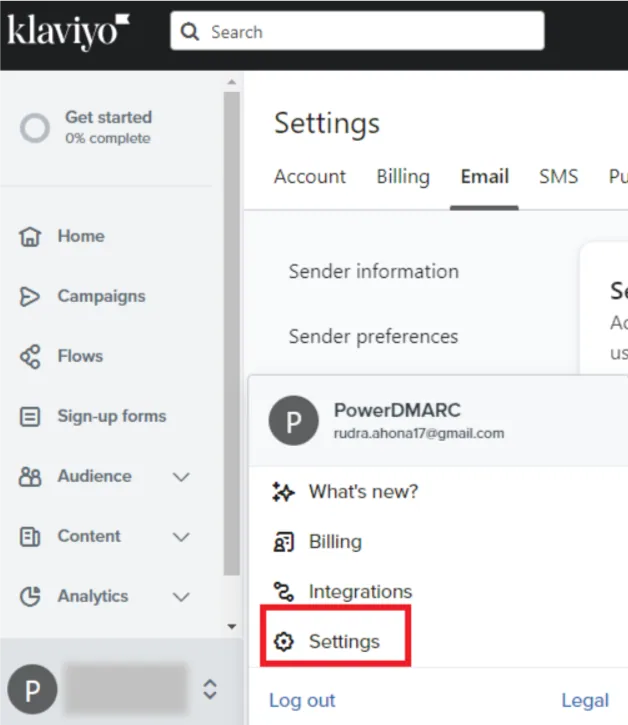Focus the Search input field
The width and height of the screenshot is (628, 725).
point(357,31)
